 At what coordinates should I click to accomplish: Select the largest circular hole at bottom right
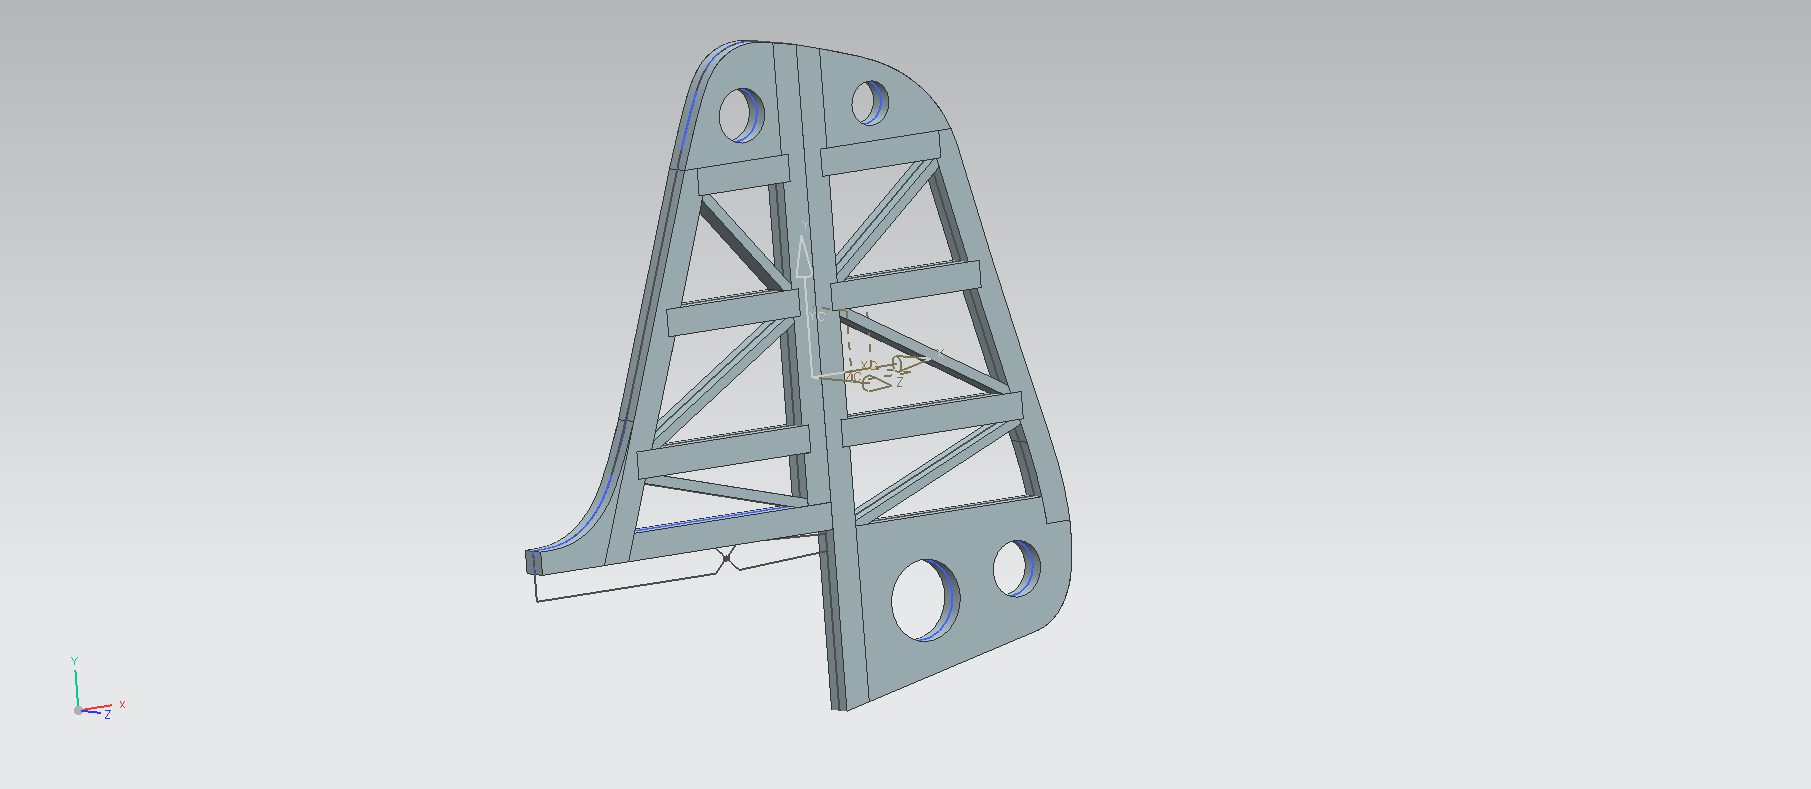[923, 600]
